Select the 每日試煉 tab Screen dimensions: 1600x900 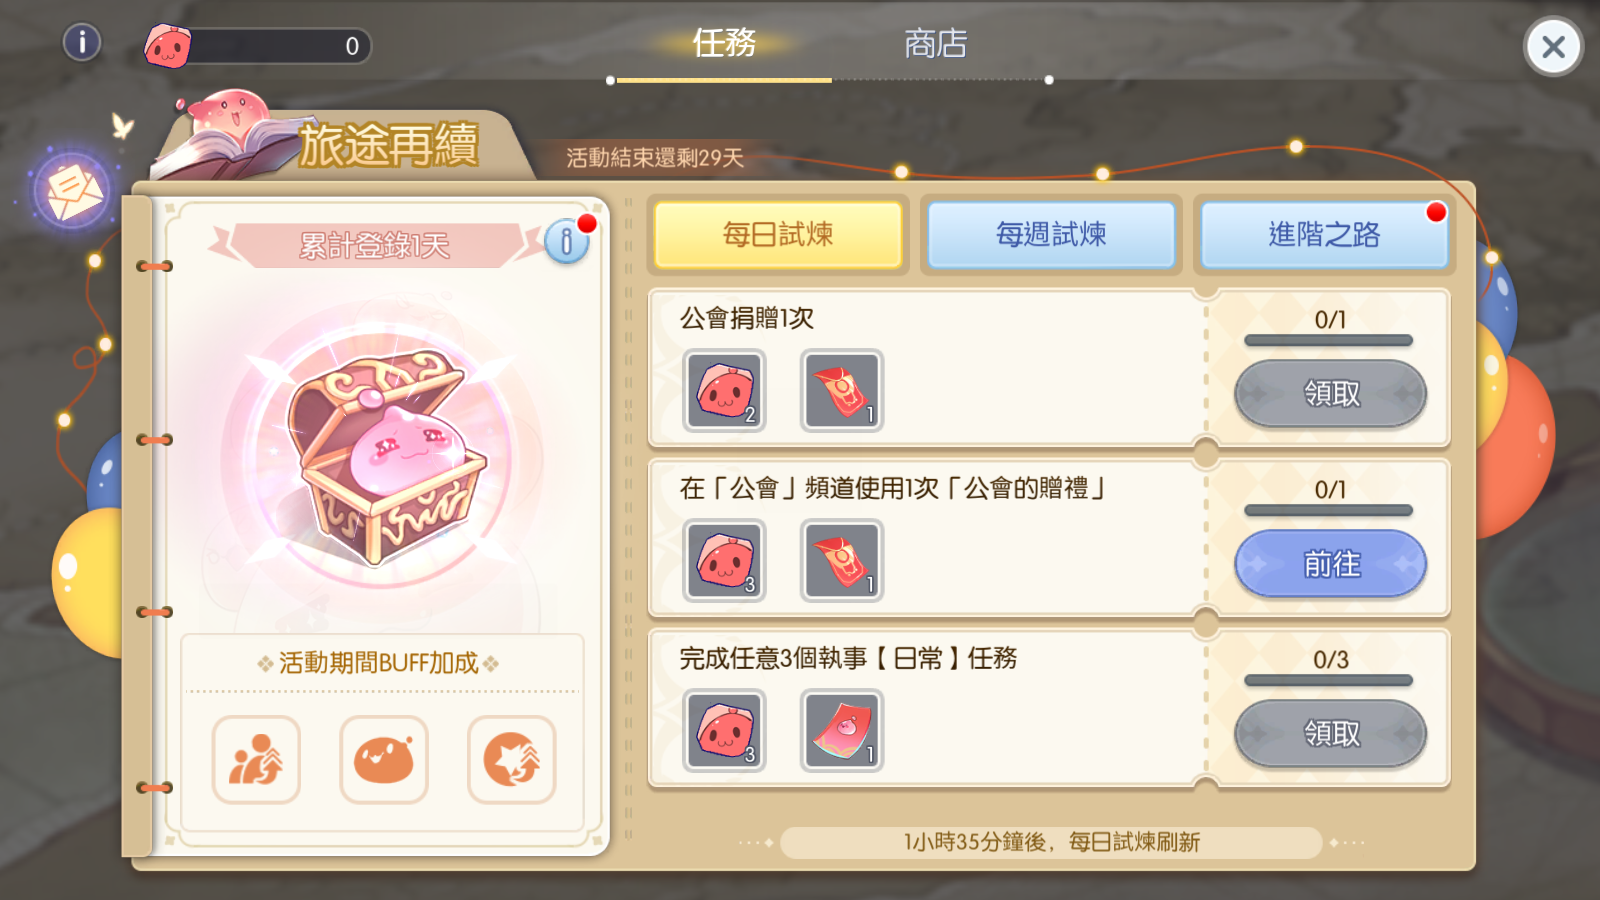pos(778,235)
